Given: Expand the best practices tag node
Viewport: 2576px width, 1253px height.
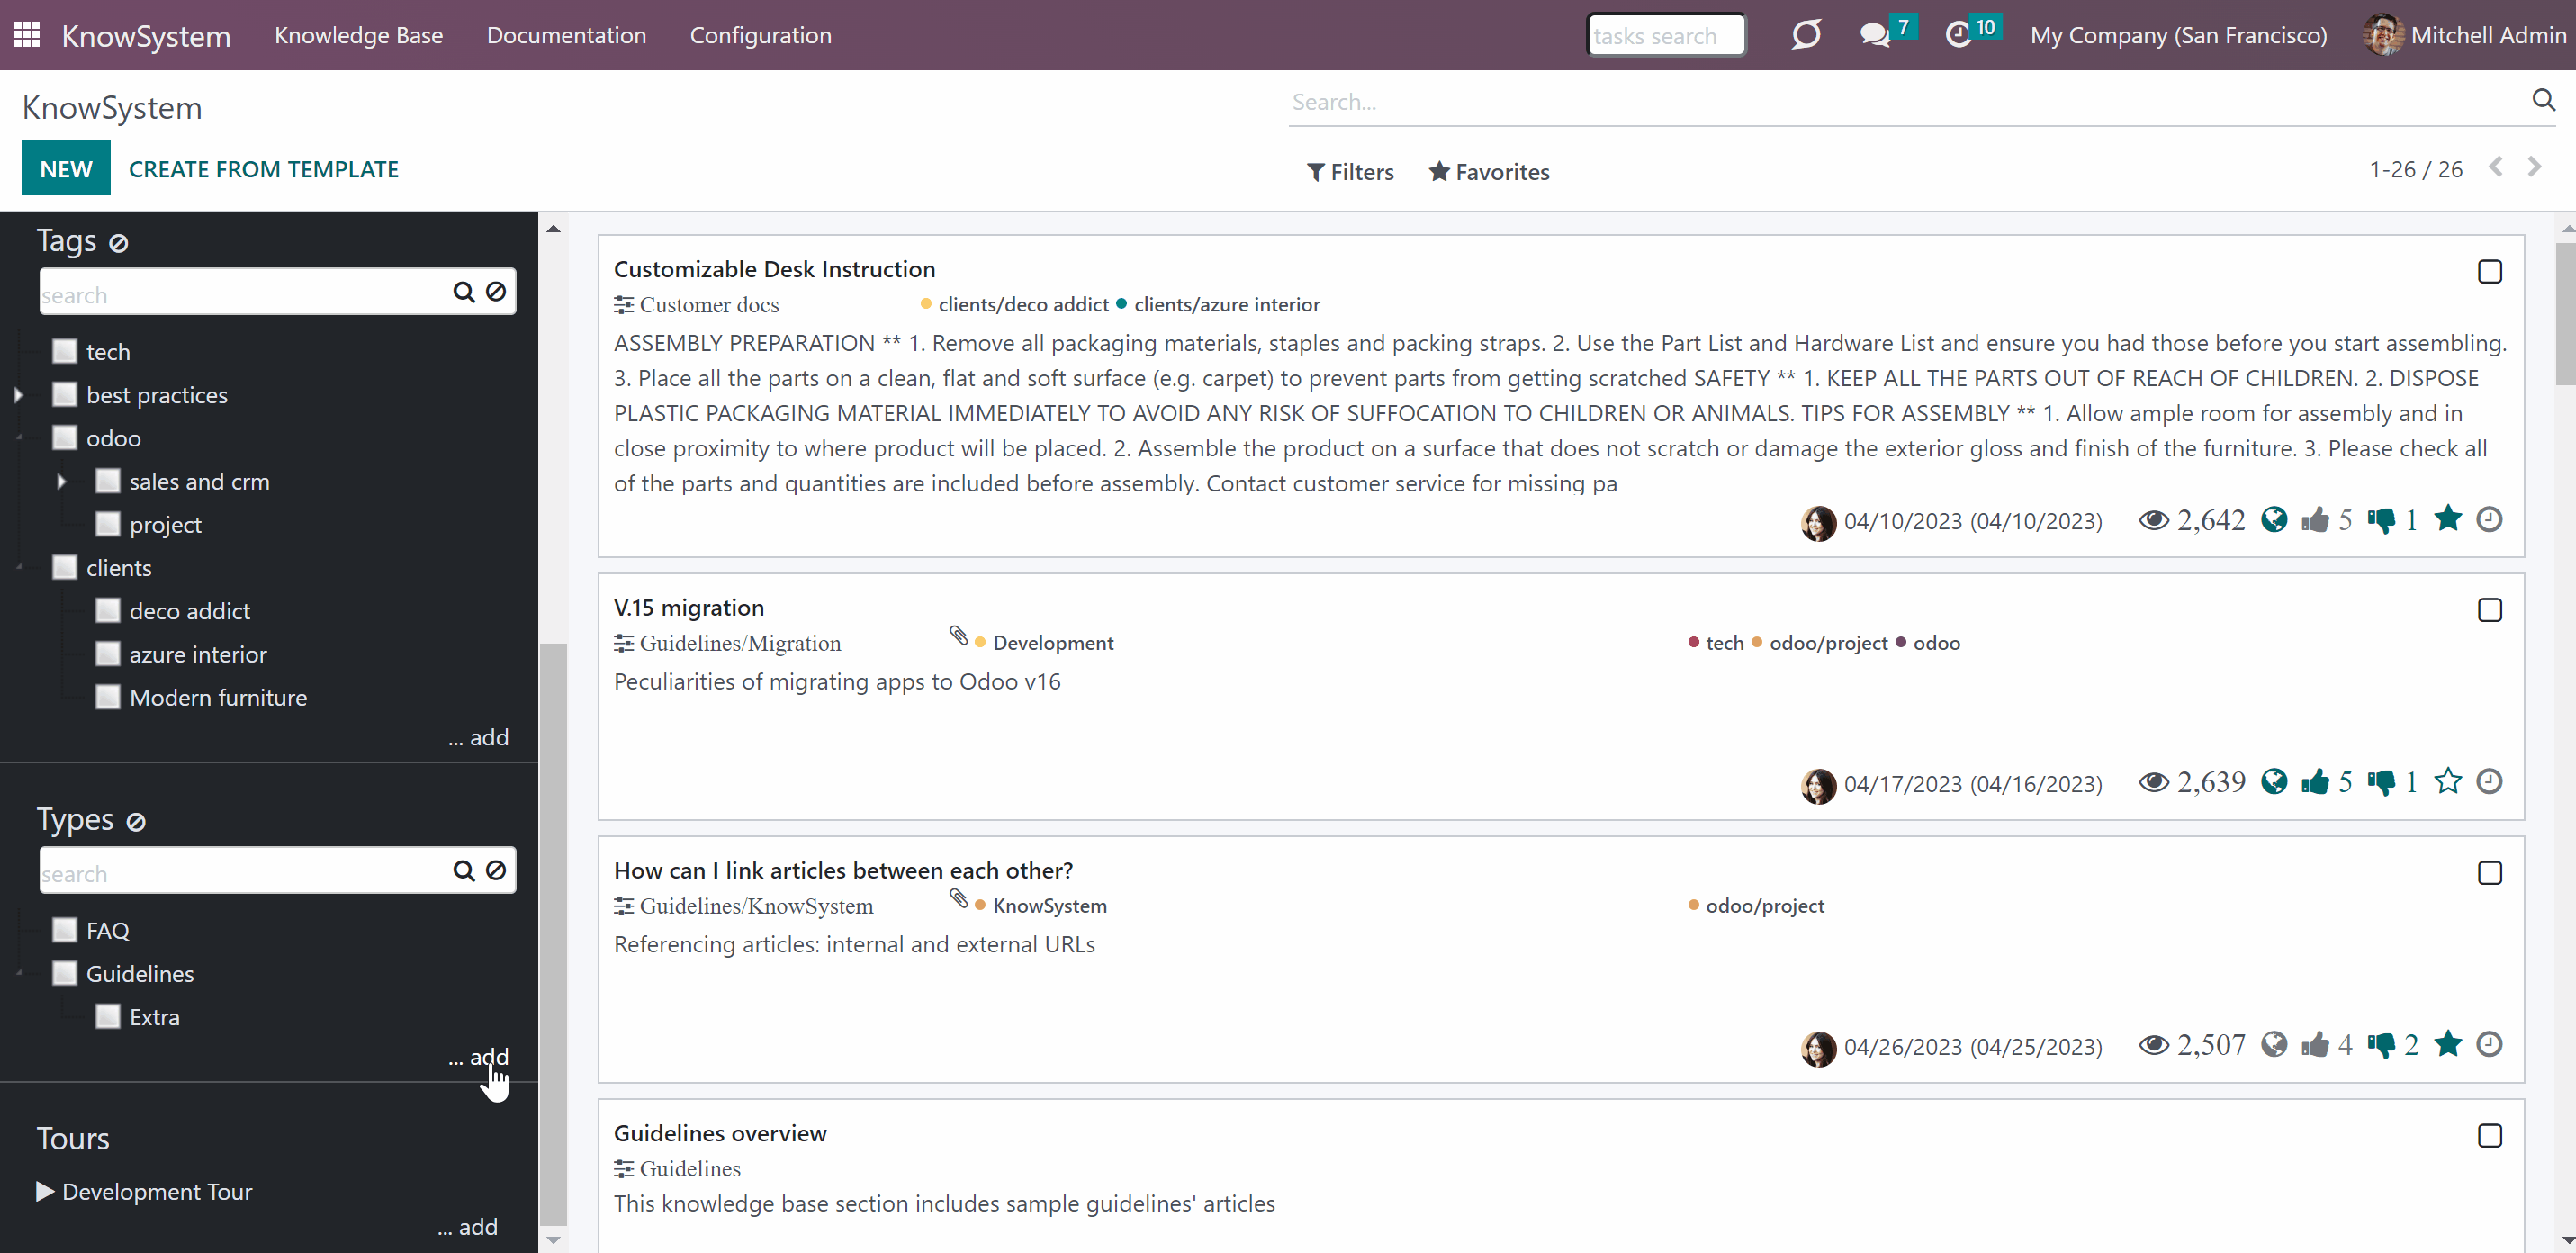Looking at the screenshot, I should pyautogui.click(x=19, y=395).
